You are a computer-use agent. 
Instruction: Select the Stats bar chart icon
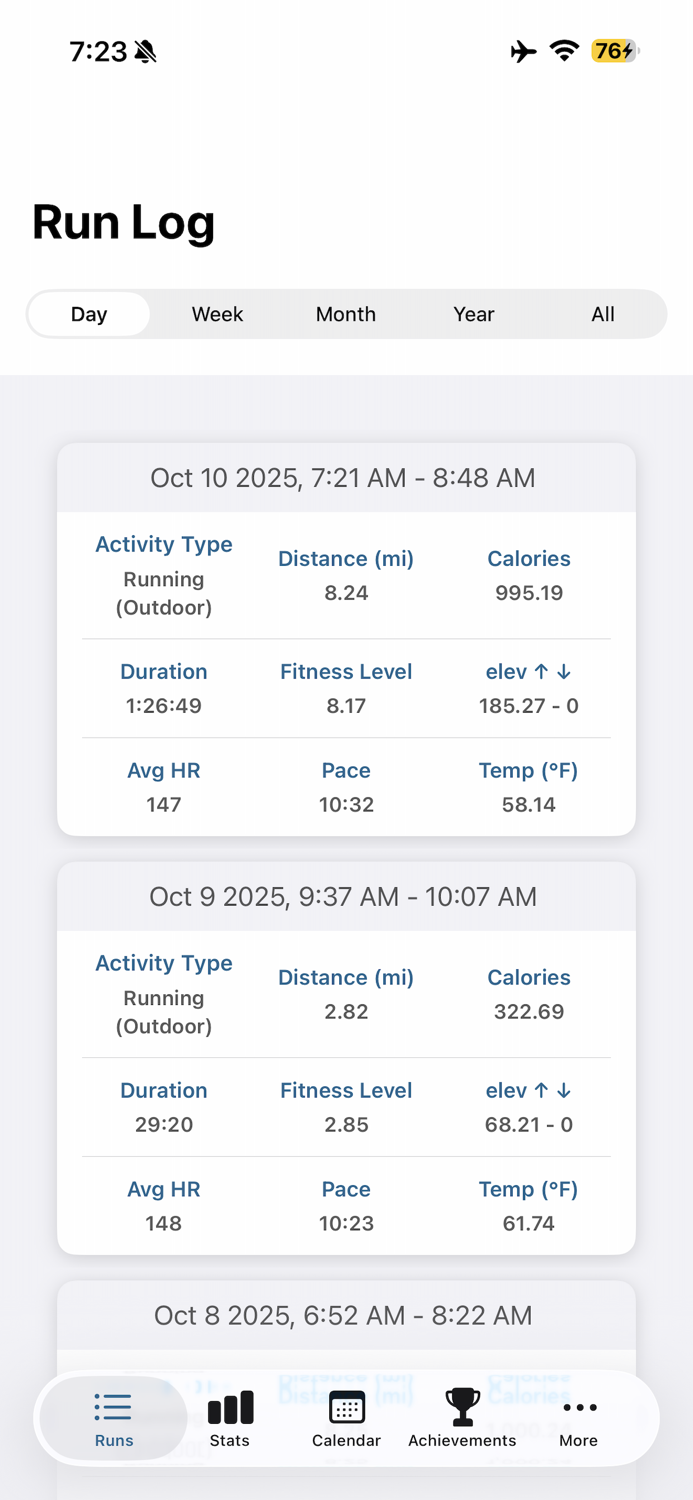pyautogui.click(x=230, y=1407)
